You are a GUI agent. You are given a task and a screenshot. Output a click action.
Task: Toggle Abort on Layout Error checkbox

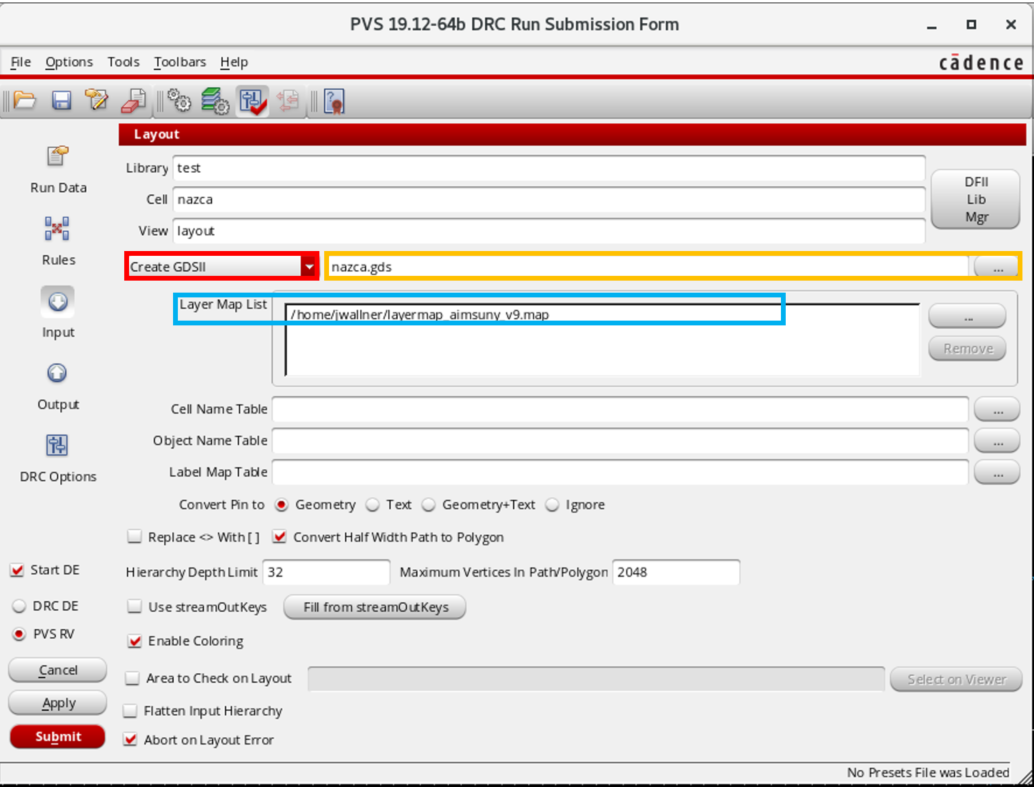click(131, 740)
